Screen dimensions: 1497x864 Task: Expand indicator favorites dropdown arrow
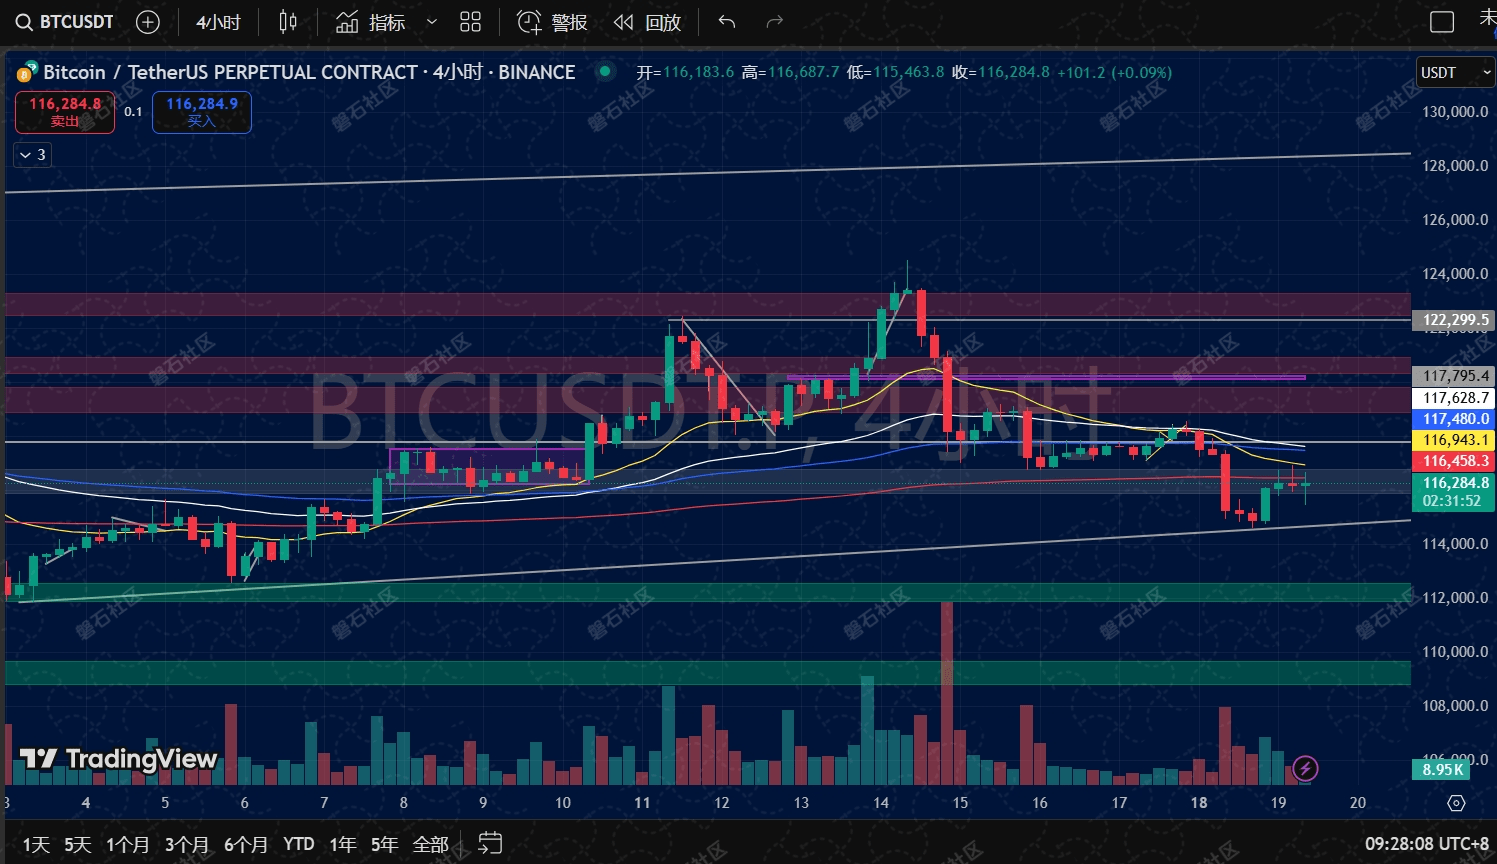(432, 22)
